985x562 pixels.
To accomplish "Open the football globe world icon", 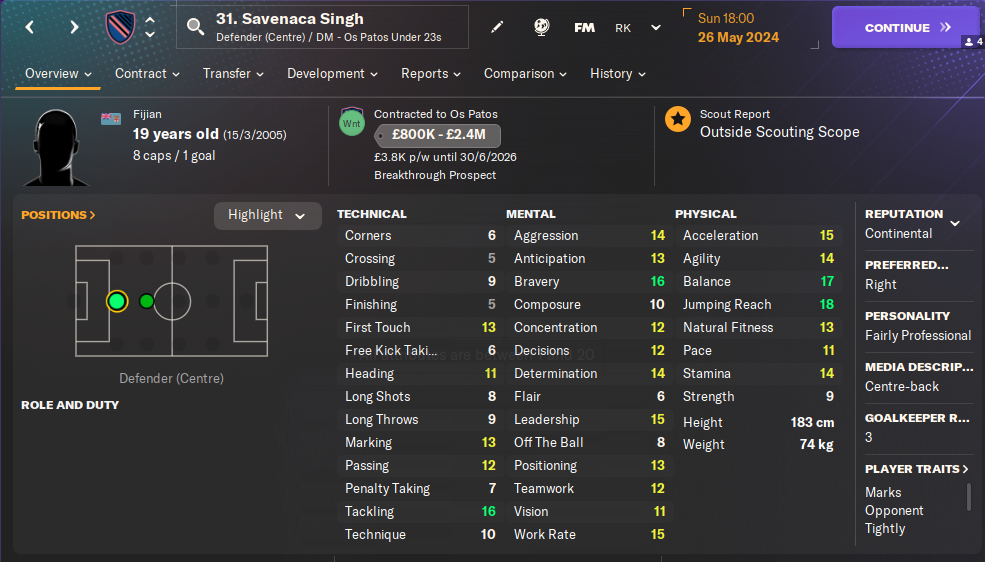I will [541, 27].
